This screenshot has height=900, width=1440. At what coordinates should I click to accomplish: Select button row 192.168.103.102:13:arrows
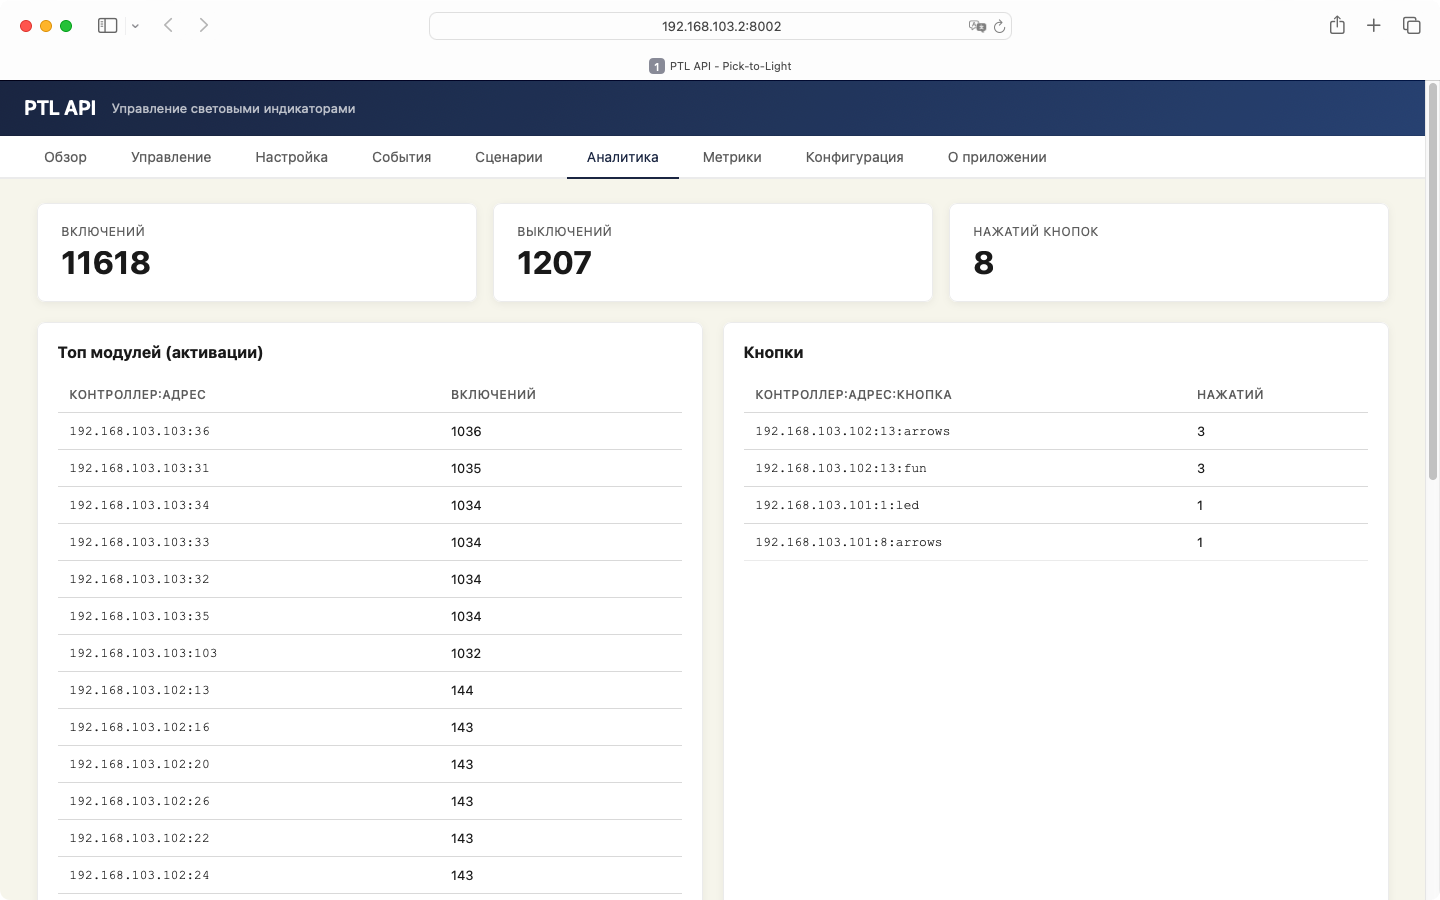1056,431
